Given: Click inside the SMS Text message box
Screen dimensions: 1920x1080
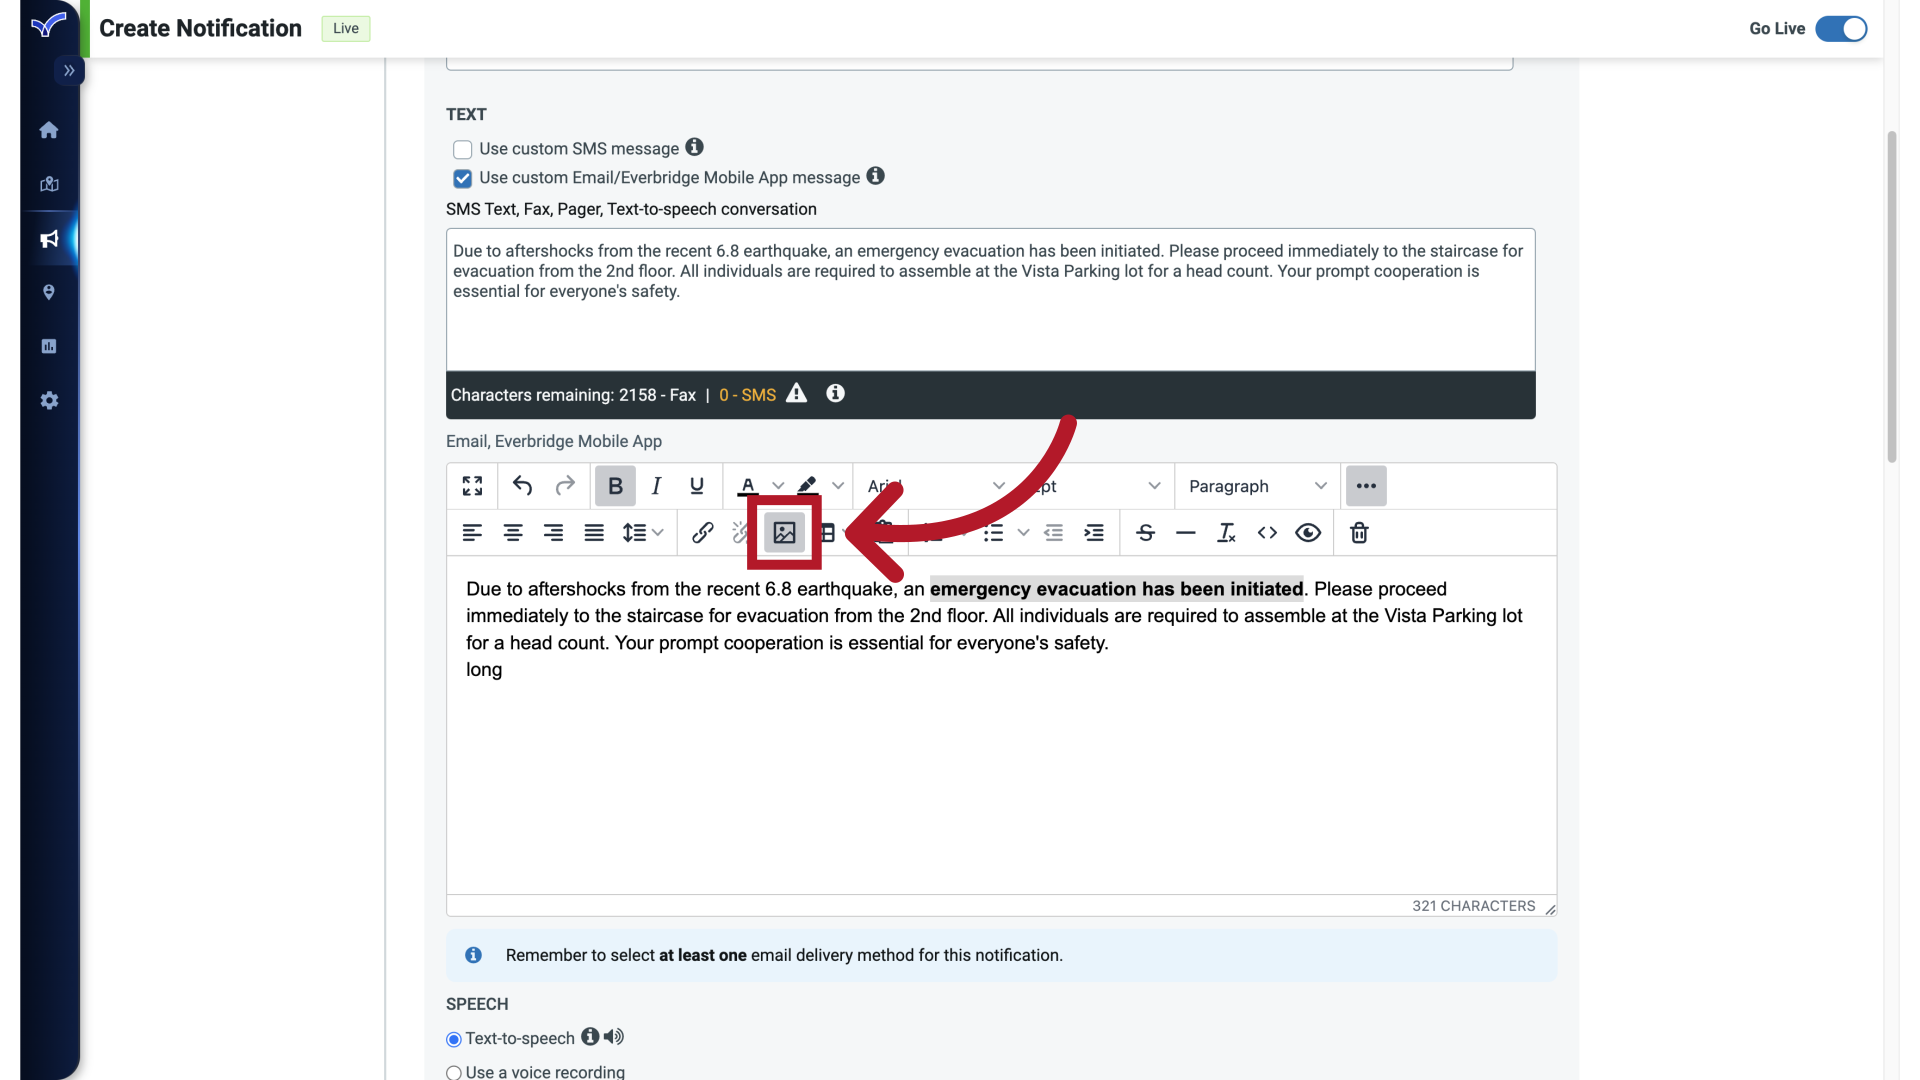Looking at the screenshot, I should [x=990, y=300].
